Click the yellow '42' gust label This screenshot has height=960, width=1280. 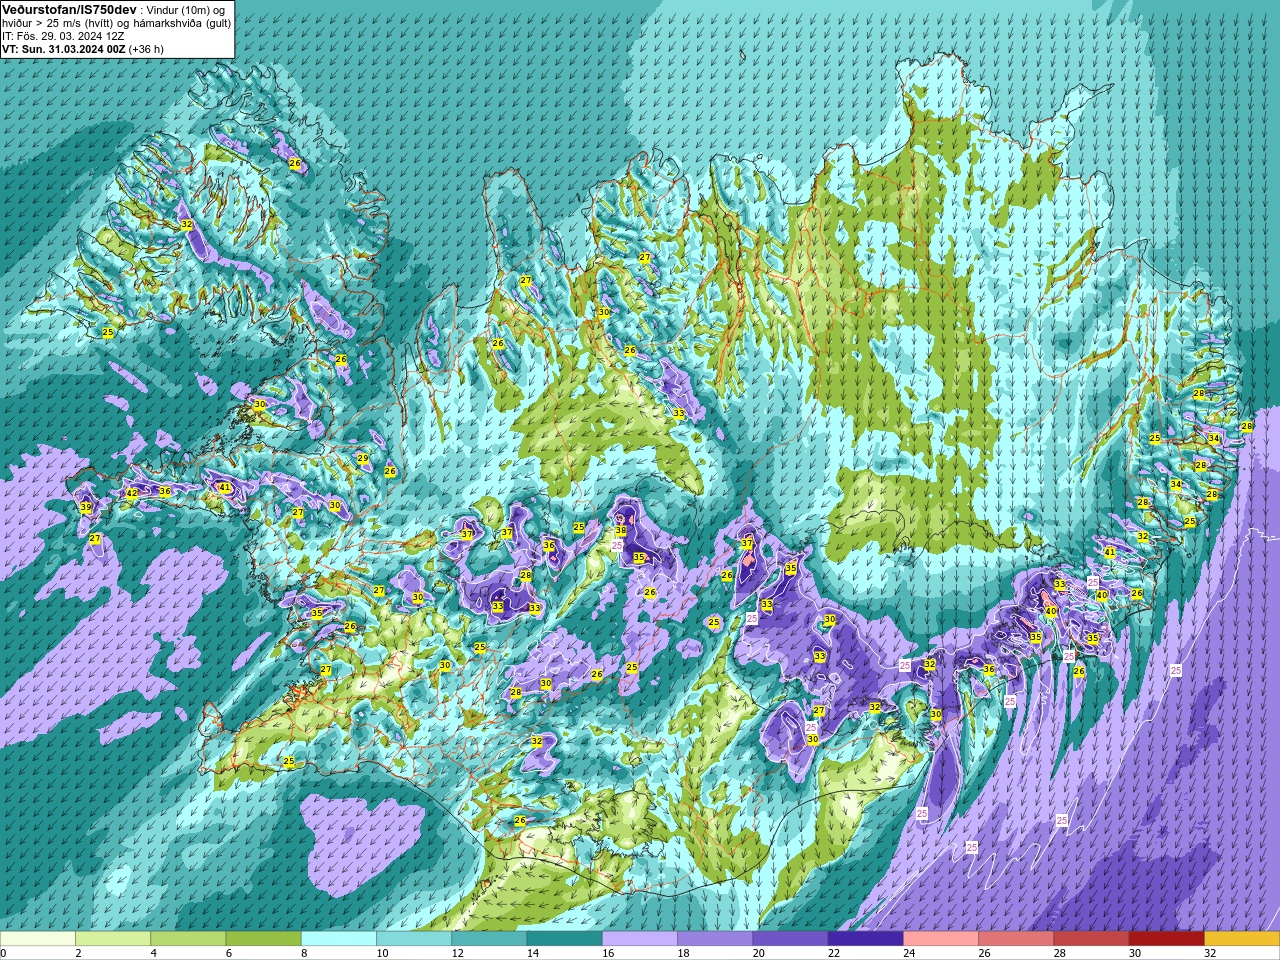coord(132,494)
